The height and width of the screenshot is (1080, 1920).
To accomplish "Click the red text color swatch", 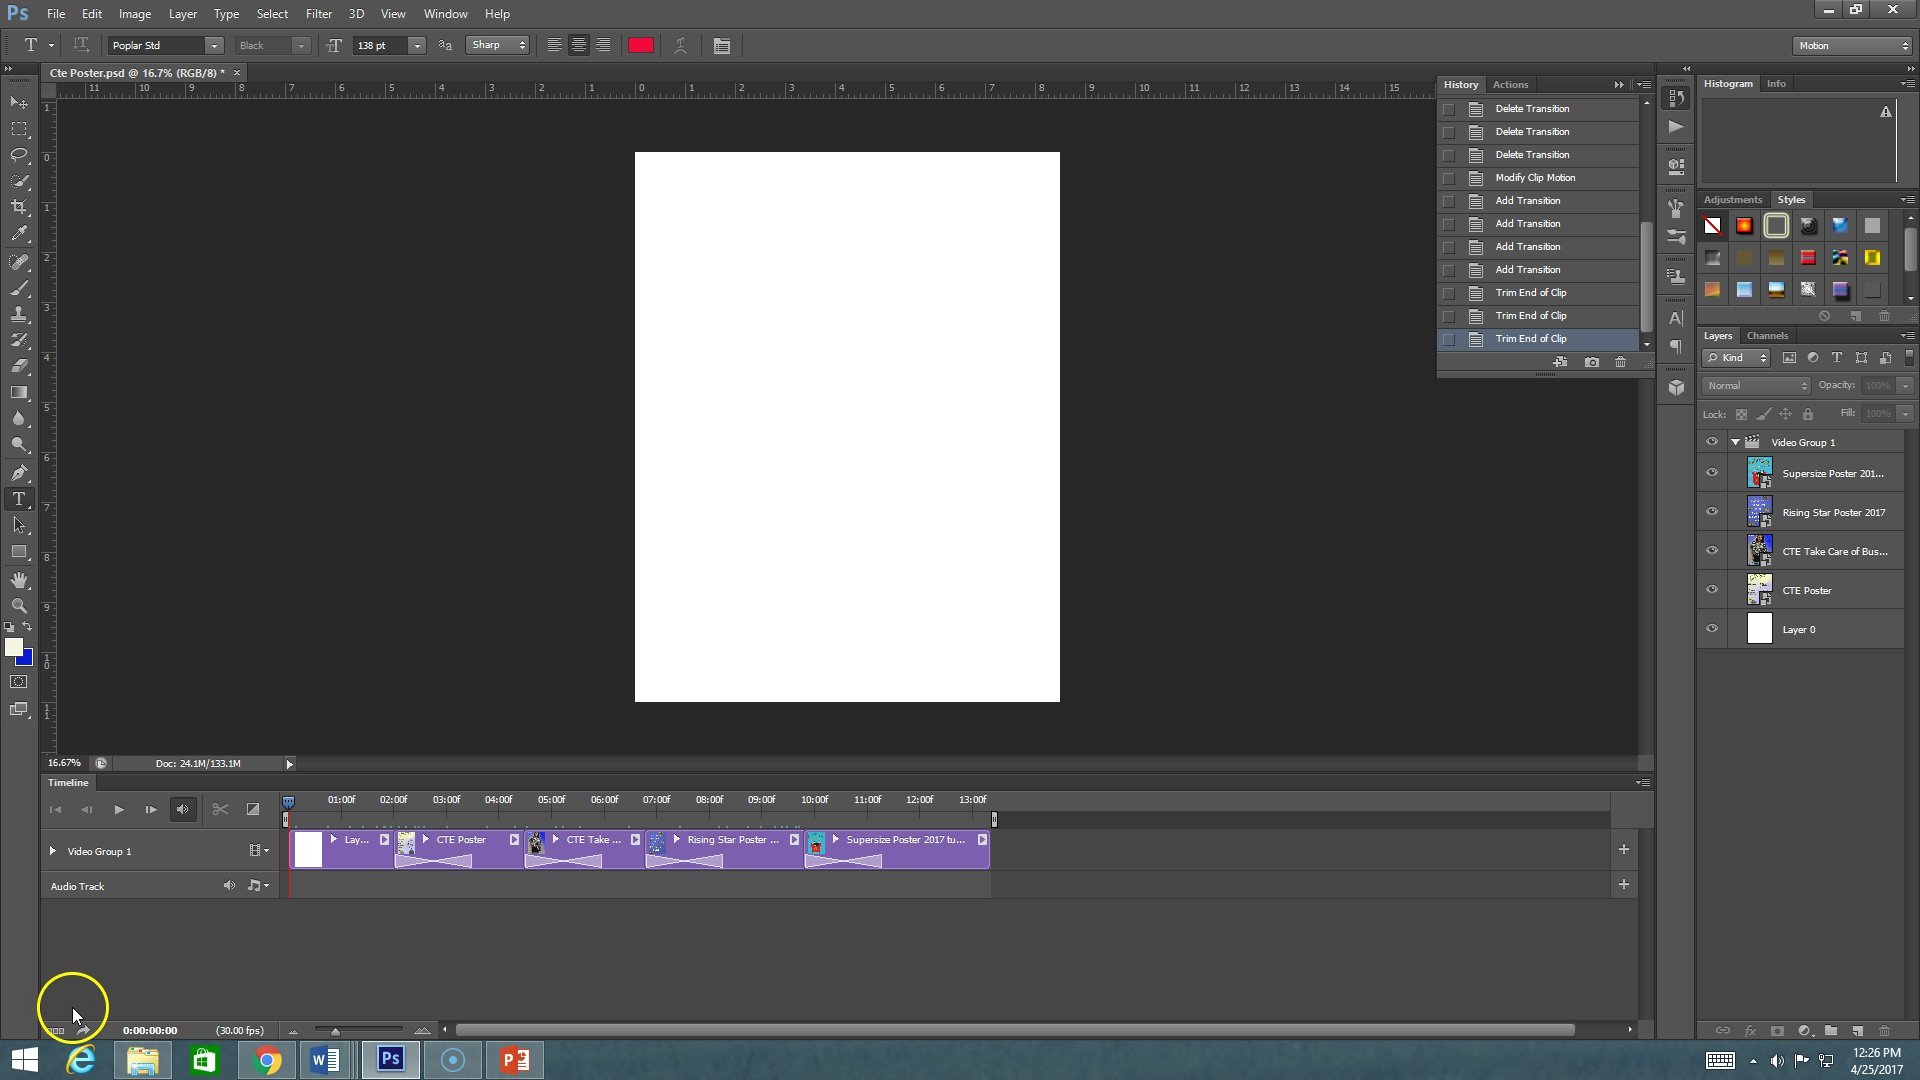I will click(x=641, y=46).
